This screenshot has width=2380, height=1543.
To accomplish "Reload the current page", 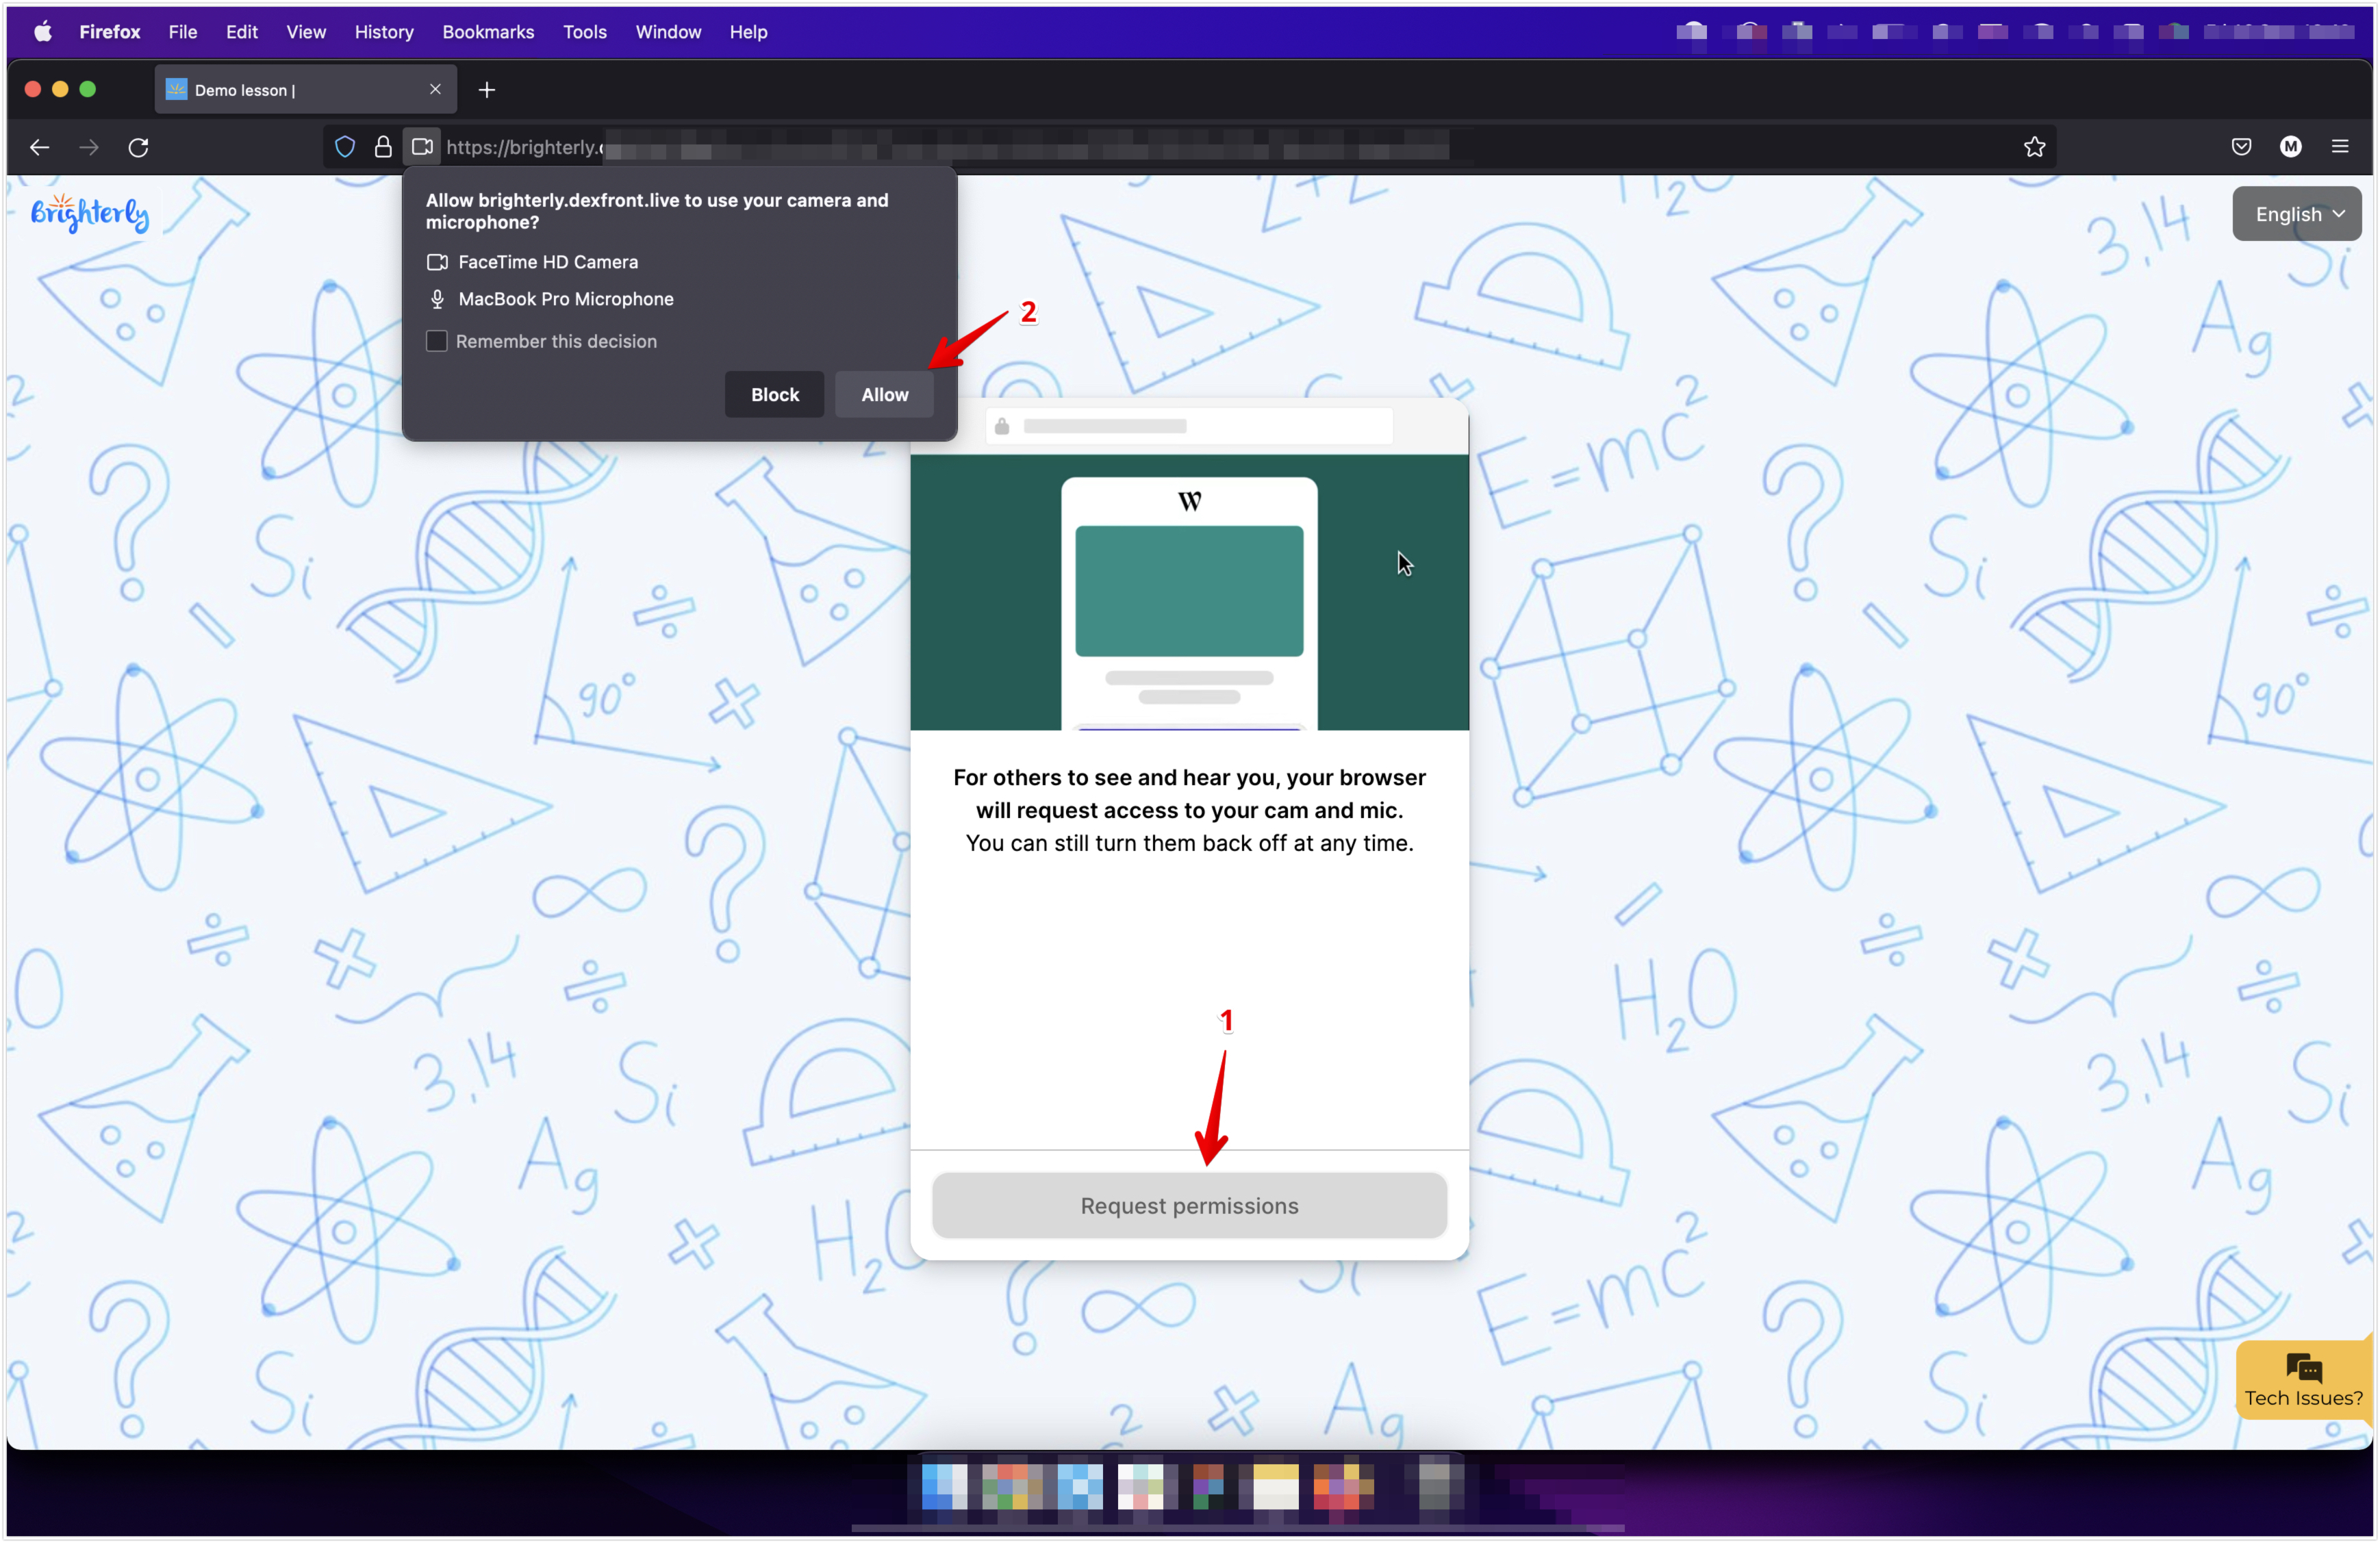I will [x=139, y=147].
